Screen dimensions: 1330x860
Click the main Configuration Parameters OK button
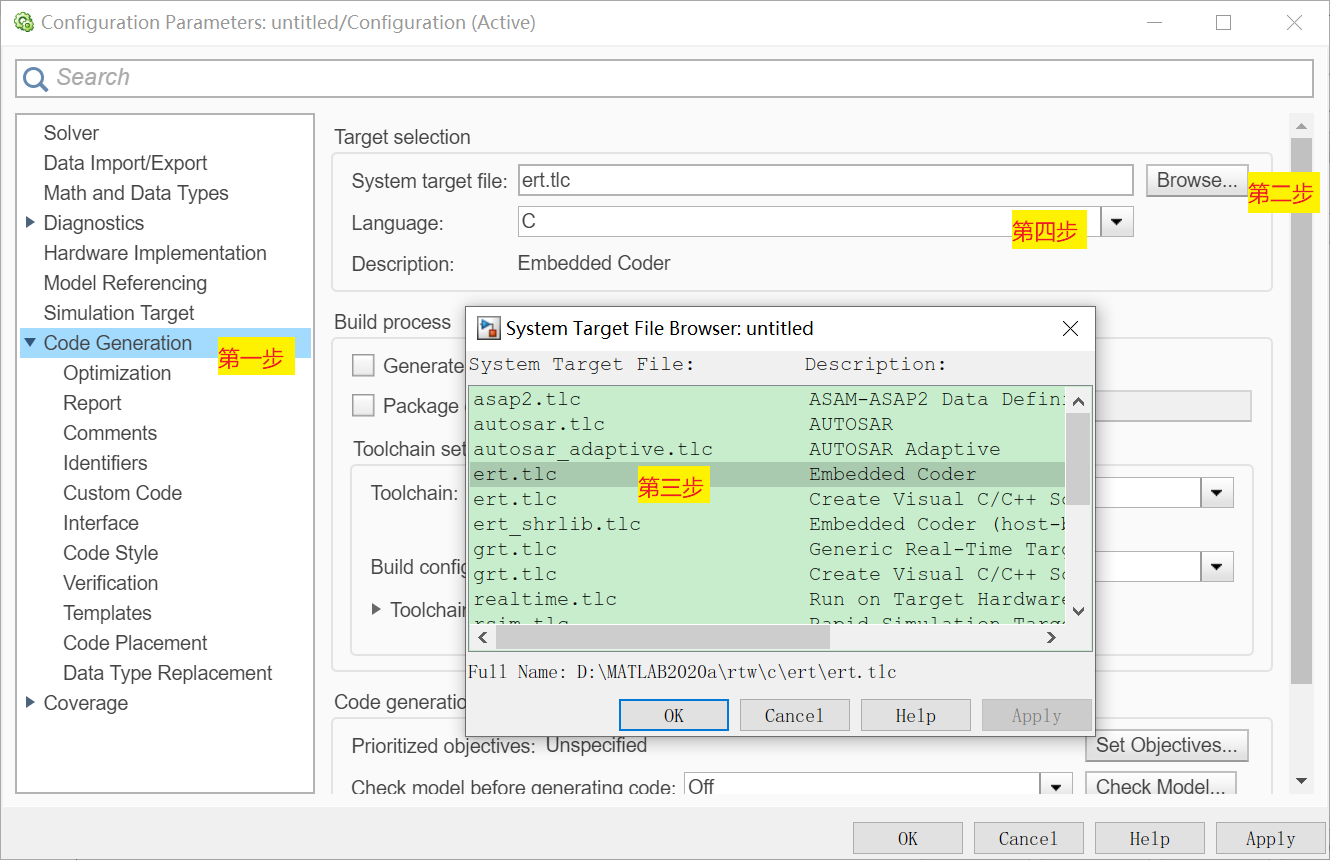[907, 838]
